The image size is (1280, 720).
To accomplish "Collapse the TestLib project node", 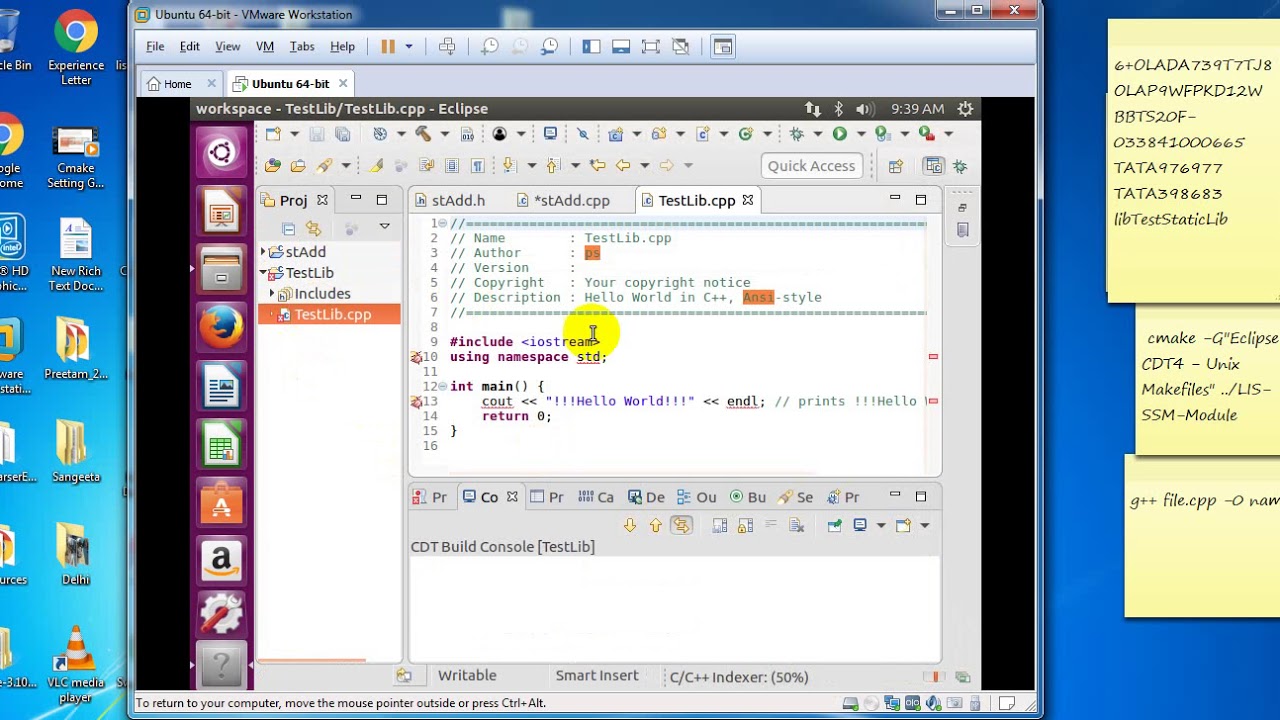I will pyautogui.click(x=263, y=273).
